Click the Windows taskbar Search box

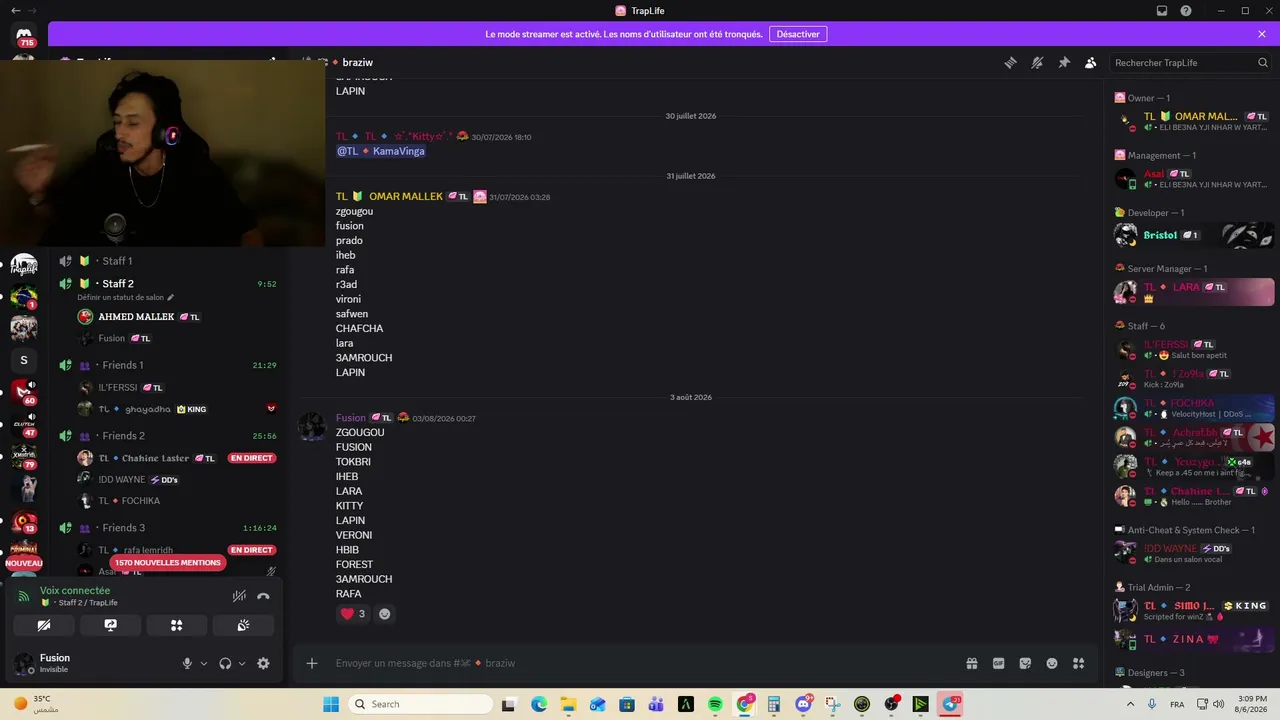(420, 704)
